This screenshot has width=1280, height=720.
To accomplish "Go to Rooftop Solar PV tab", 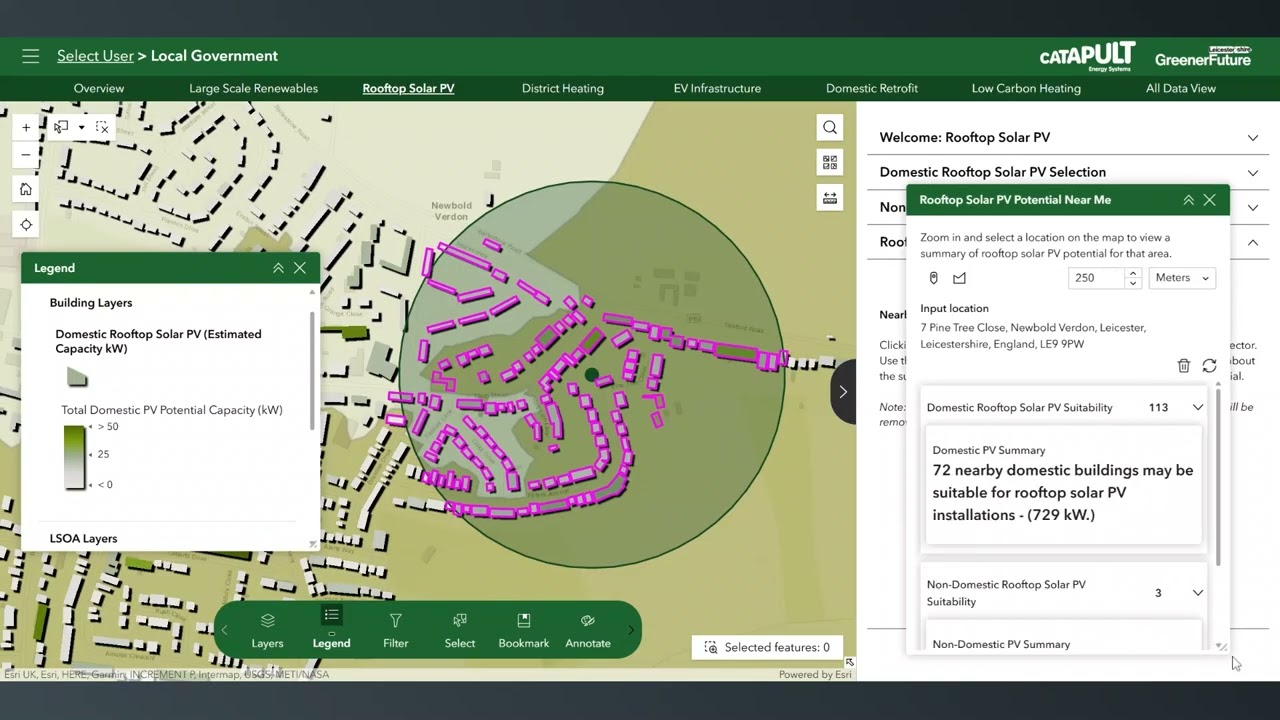I will coord(408,88).
